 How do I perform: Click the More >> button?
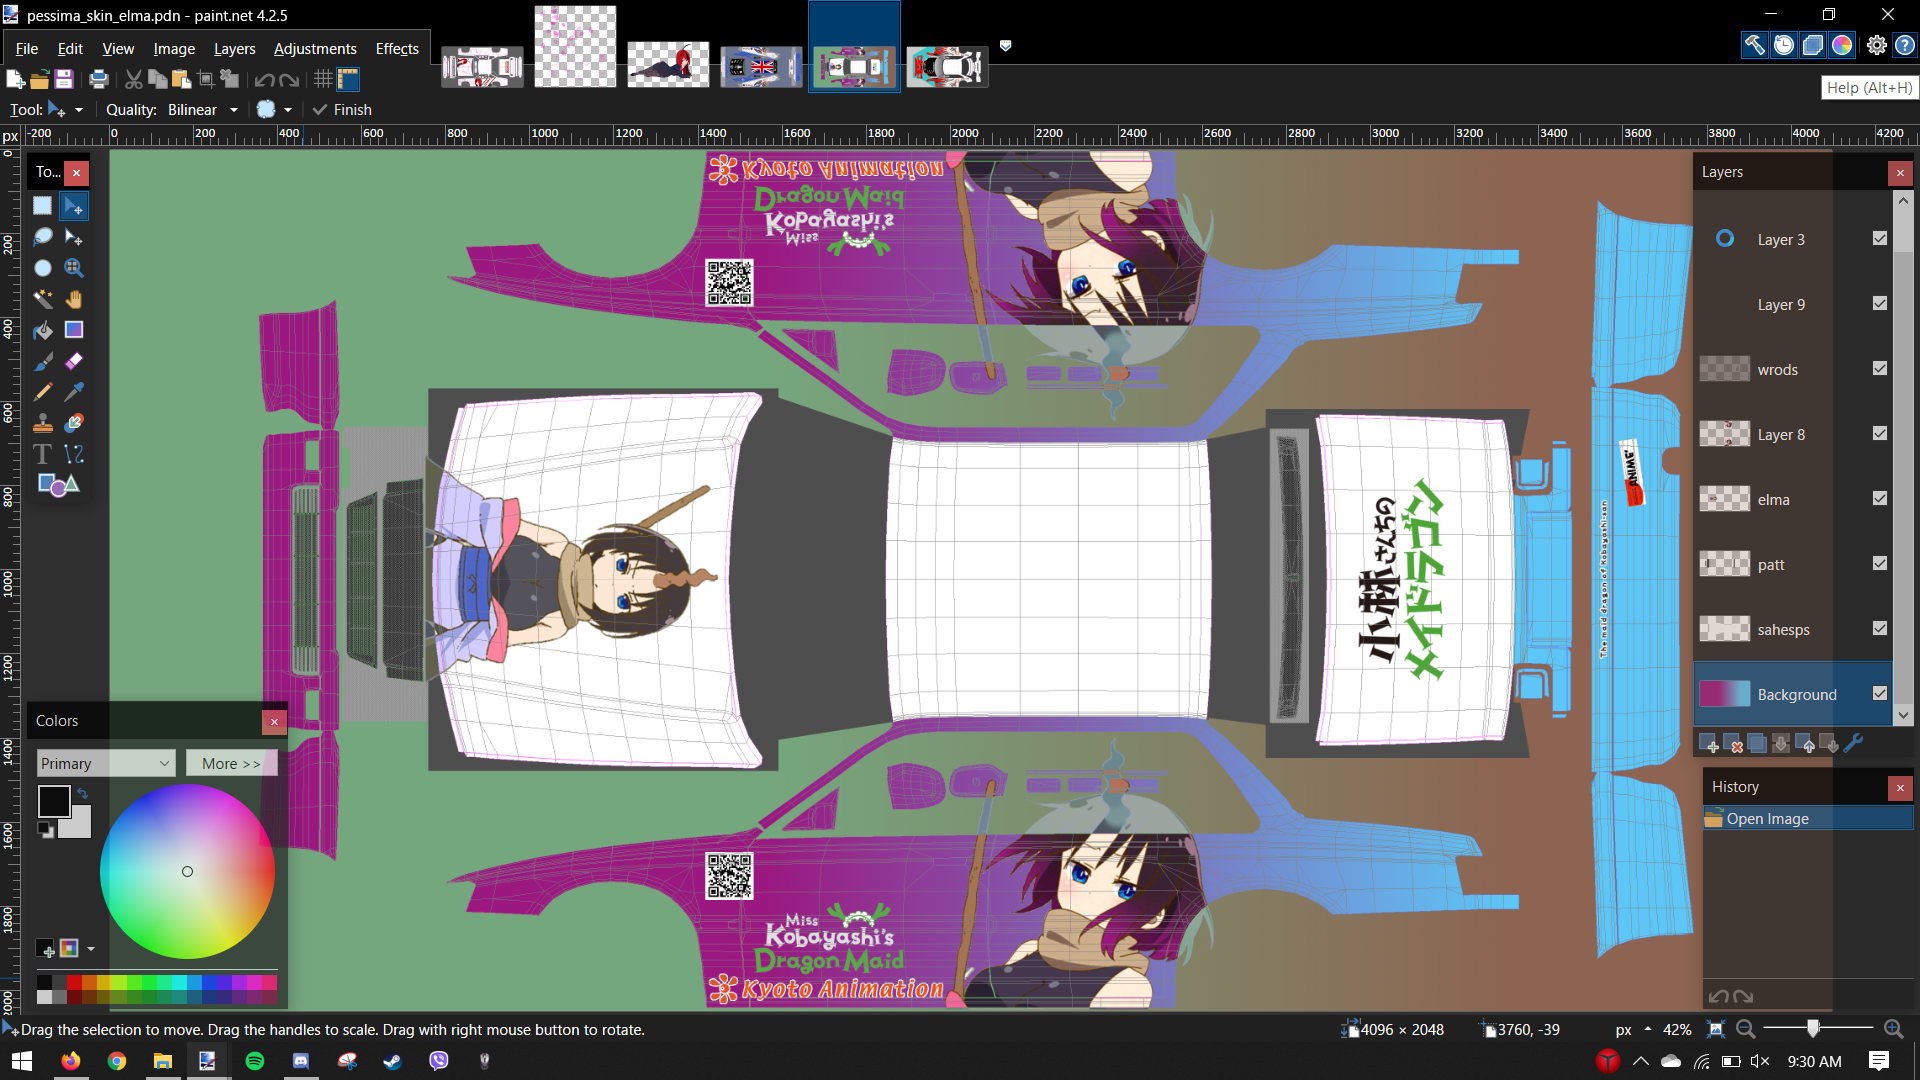coord(231,763)
